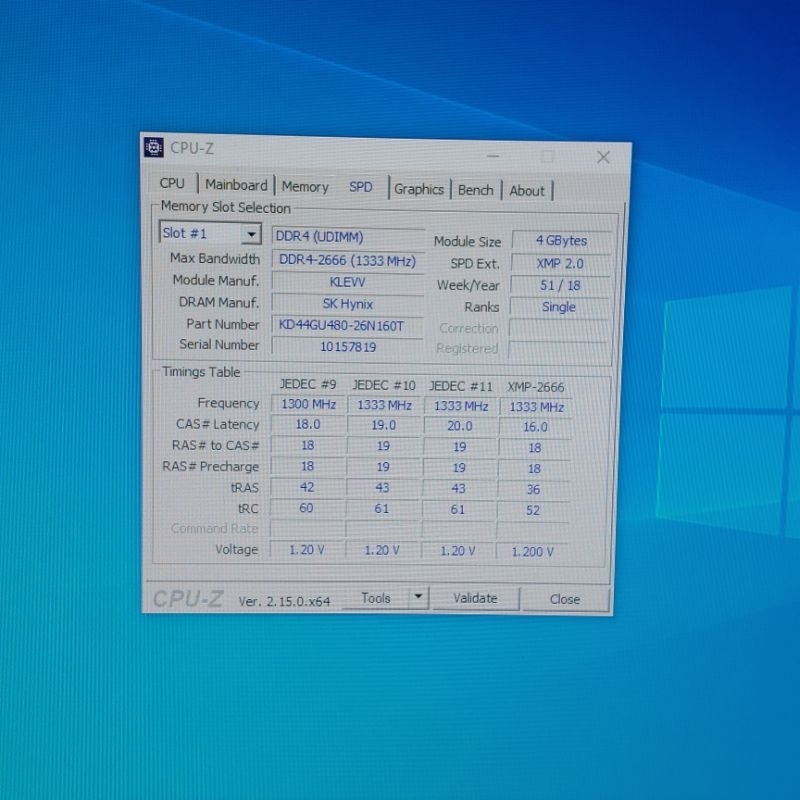Click the Ranks value Single

pyautogui.click(x=559, y=307)
